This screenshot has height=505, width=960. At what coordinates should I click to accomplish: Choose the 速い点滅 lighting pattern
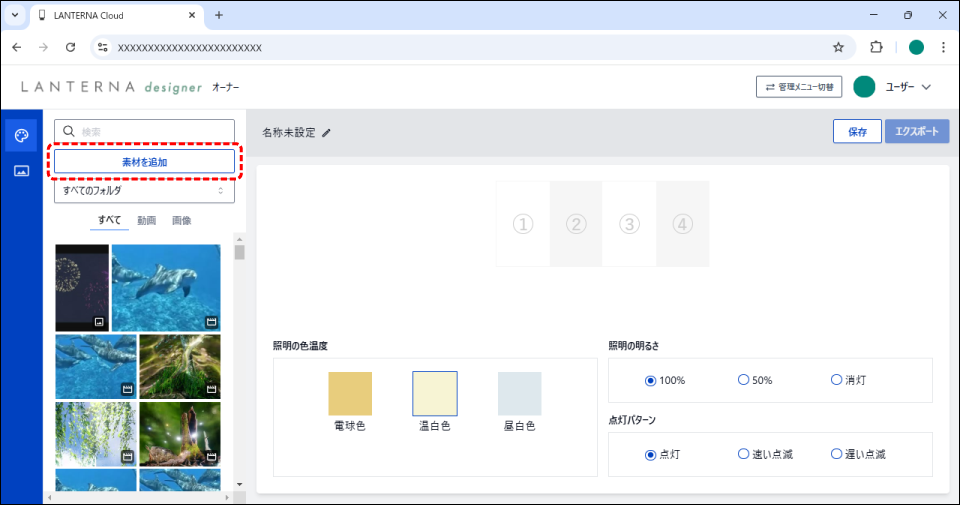pos(743,454)
